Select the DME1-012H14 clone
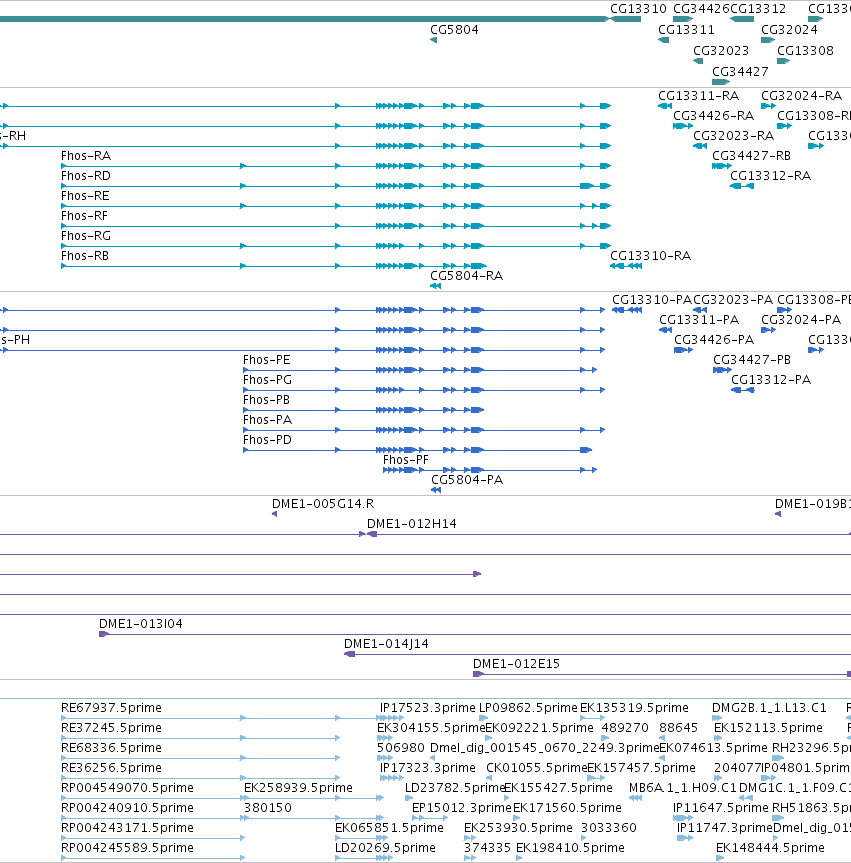 [609, 534]
